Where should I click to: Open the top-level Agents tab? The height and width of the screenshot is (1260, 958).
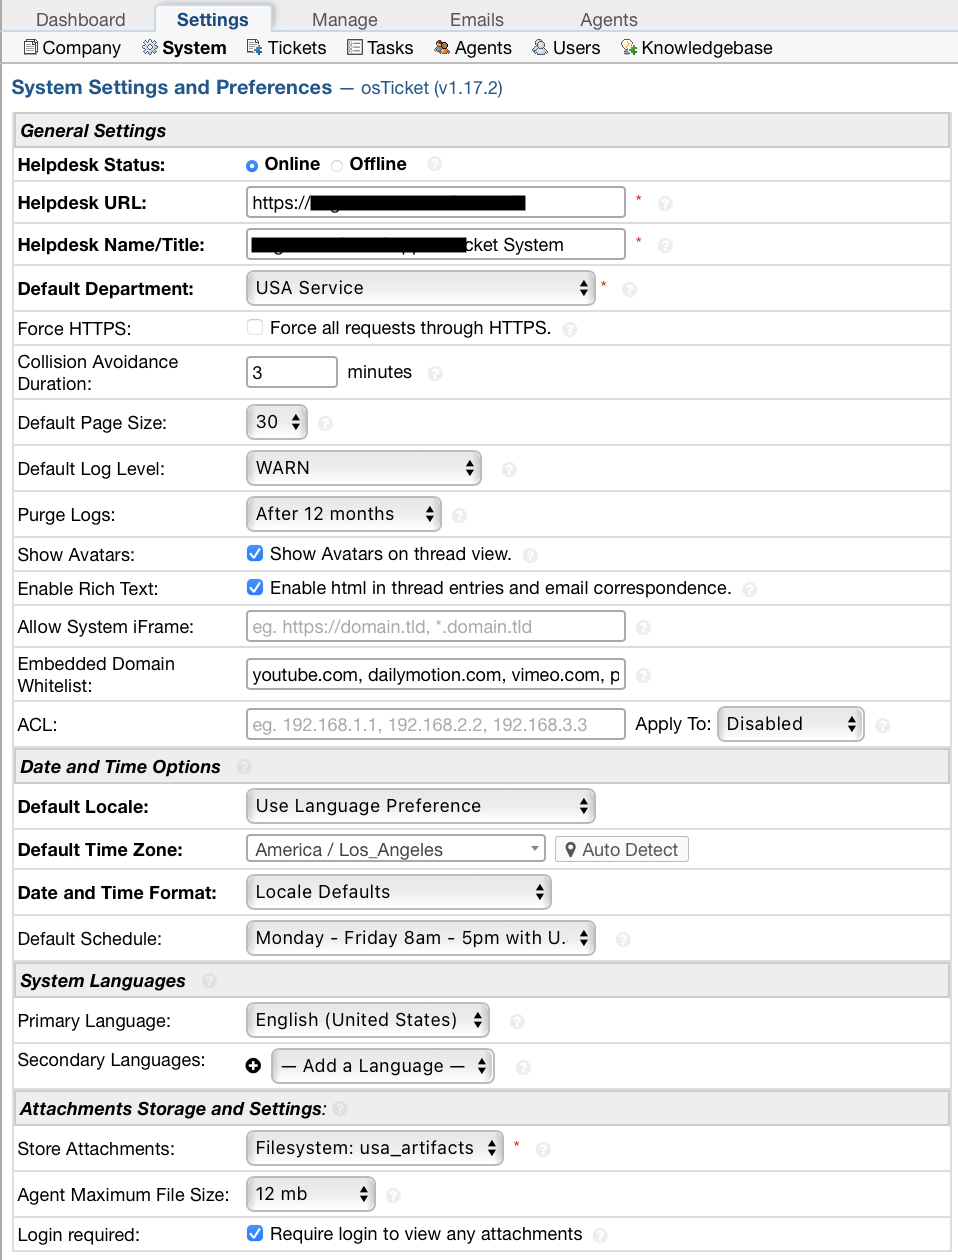click(x=609, y=20)
